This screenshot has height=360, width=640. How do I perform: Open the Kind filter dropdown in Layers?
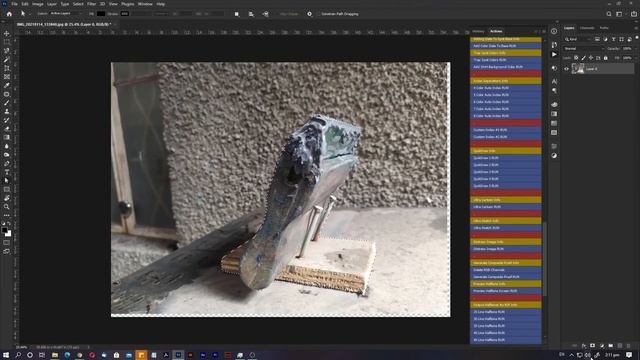tap(578, 39)
